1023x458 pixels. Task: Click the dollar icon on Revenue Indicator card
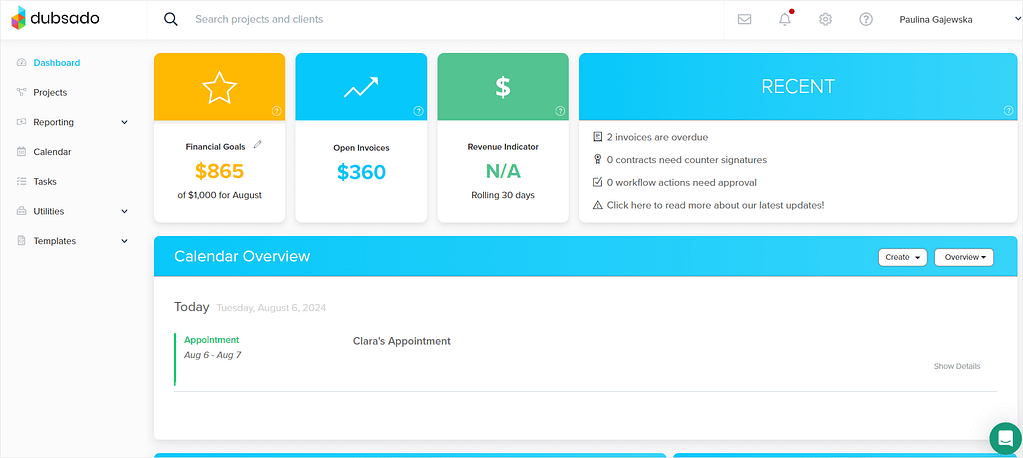(x=502, y=87)
